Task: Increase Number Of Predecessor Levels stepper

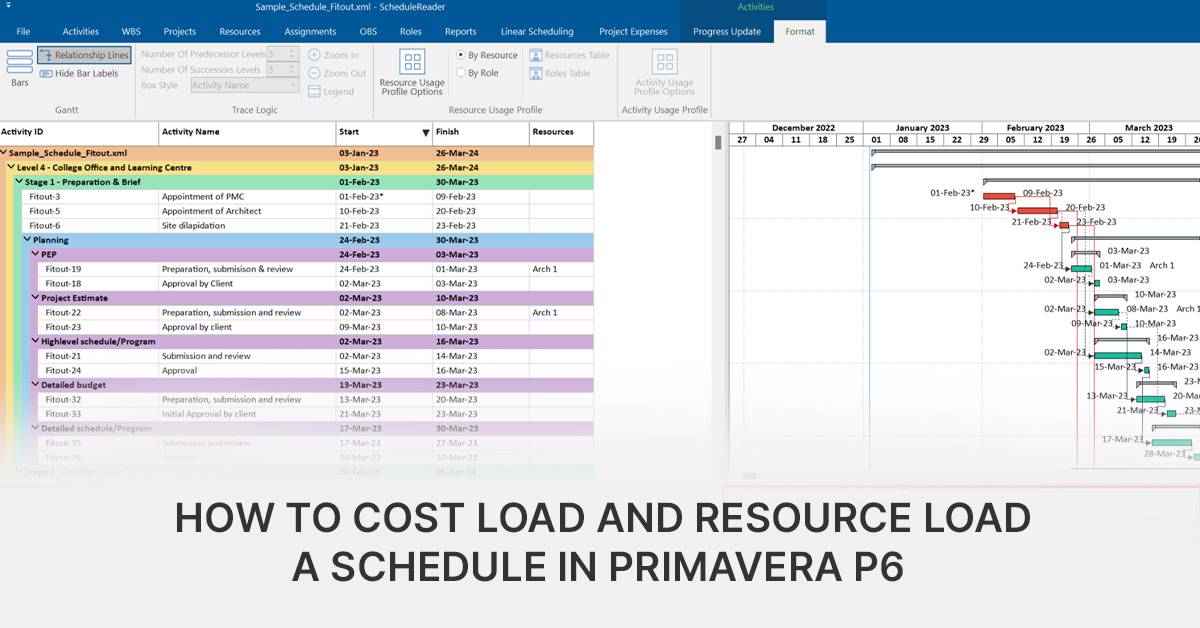Action: (291, 51)
